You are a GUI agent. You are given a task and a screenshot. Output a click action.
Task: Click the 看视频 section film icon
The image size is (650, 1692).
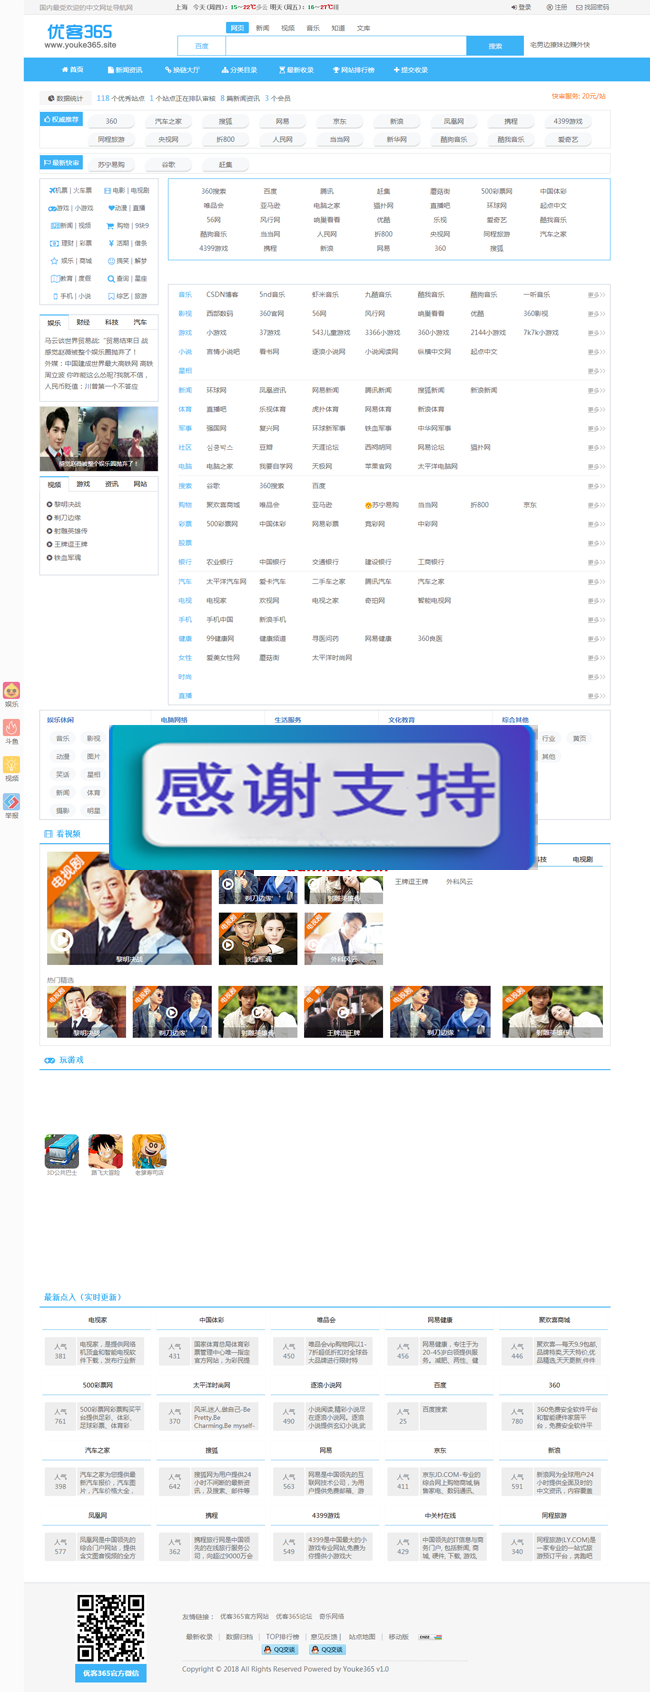48,833
